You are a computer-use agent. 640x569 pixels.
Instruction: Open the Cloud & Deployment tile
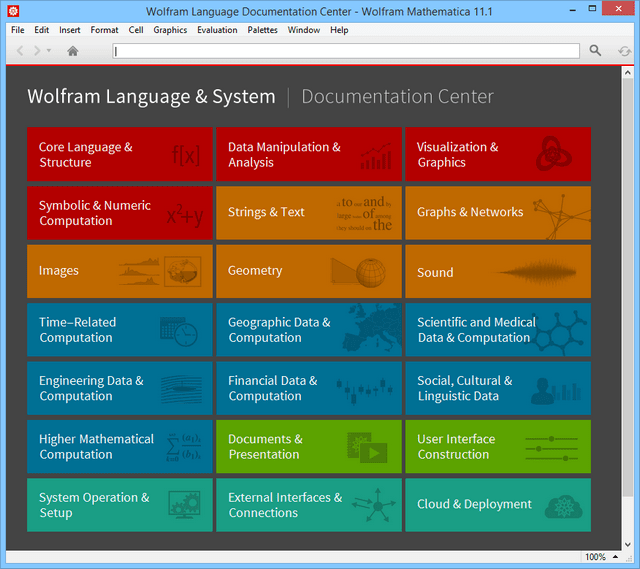(x=498, y=505)
